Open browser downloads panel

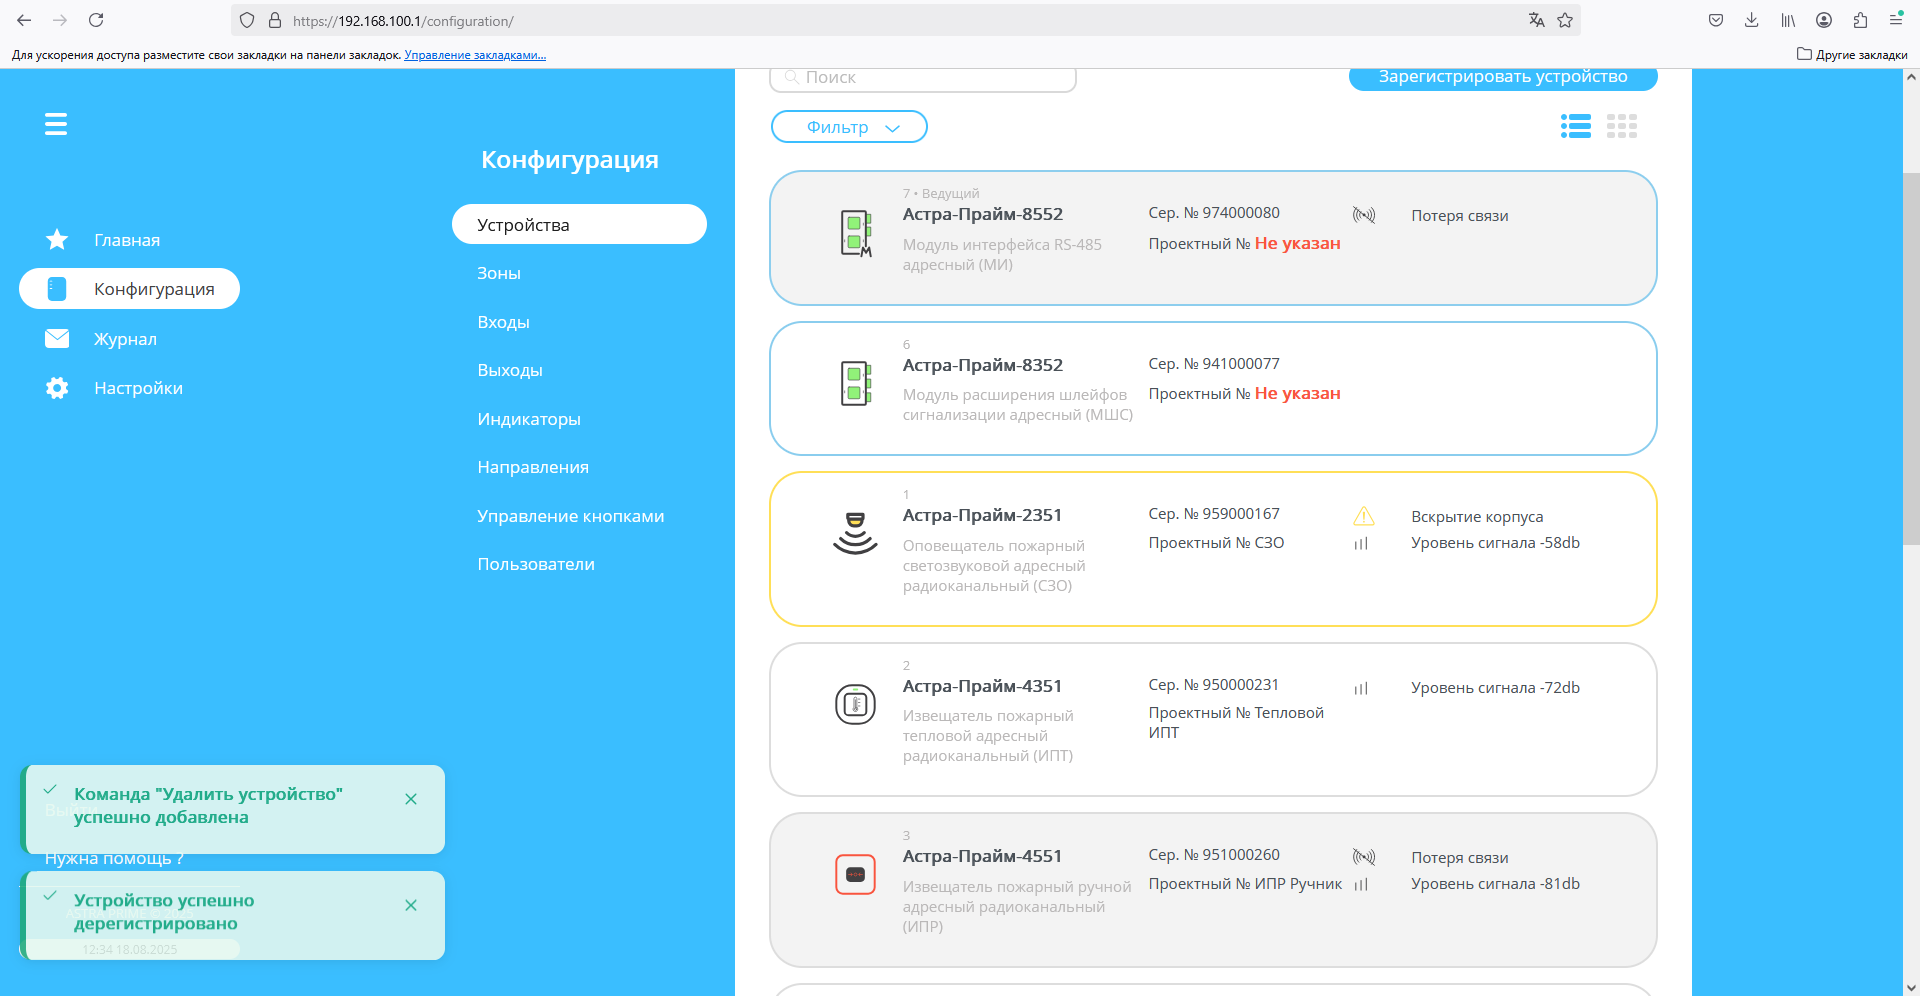(x=1752, y=20)
